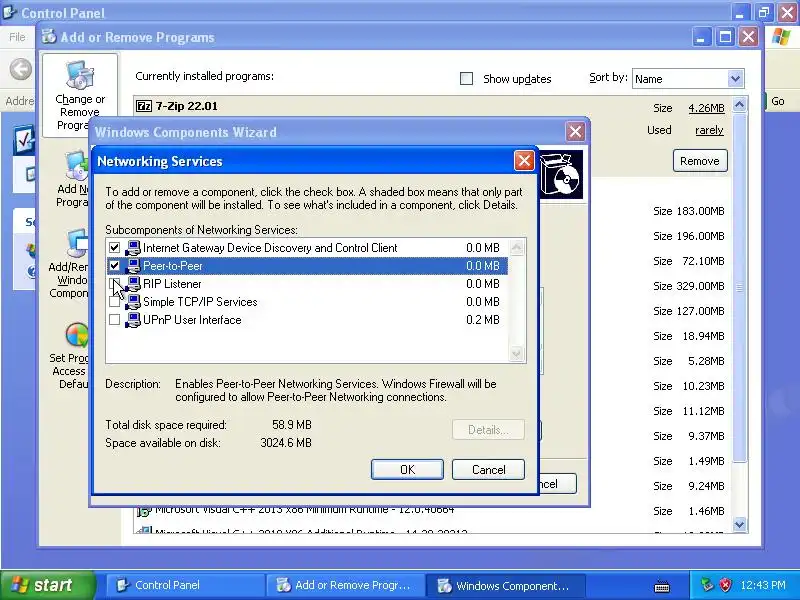Viewport: 800px width, 600px height.
Task: Switch to Add or Remove Programs taskbar button
Action: [x=344, y=585]
